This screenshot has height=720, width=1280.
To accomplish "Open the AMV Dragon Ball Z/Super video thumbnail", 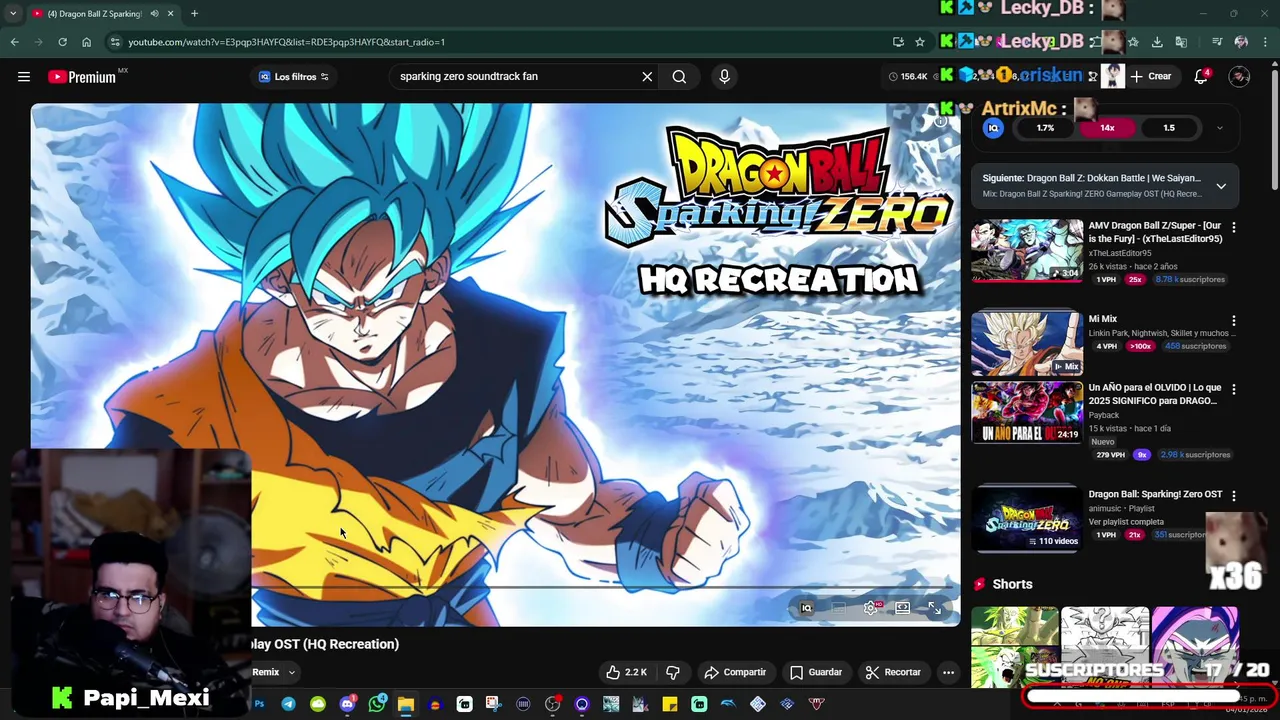I will (1027, 250).
